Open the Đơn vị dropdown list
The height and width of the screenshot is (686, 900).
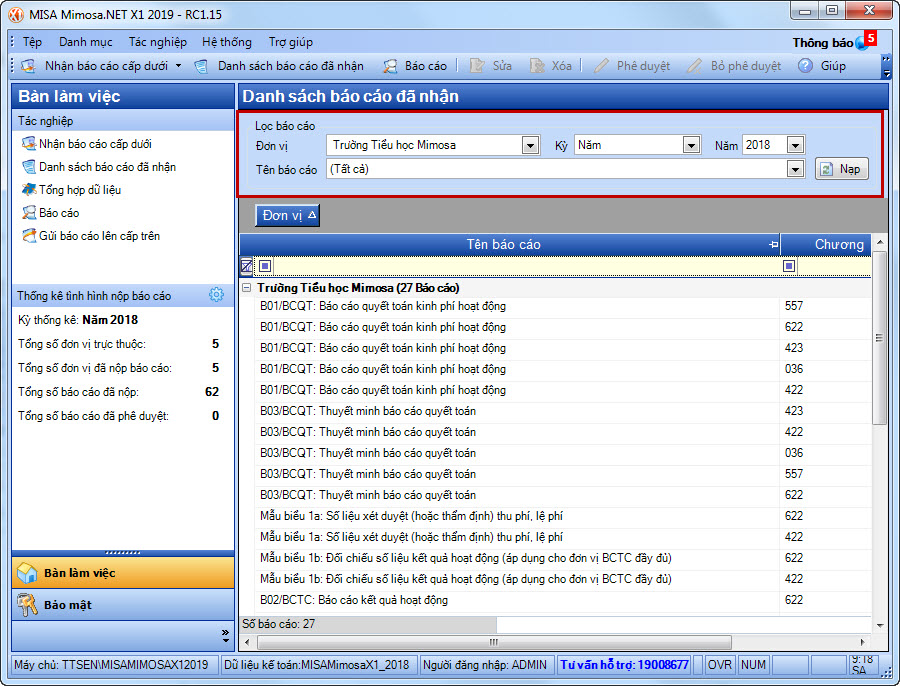(x=530, y=146)
